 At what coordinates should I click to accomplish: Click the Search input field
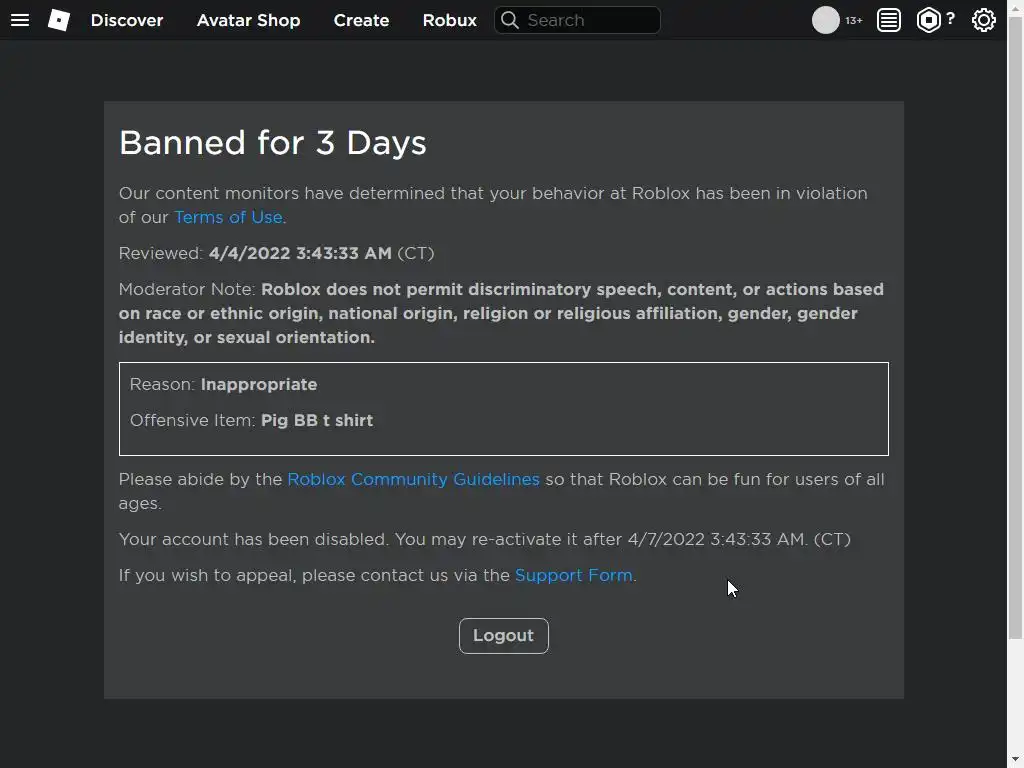pos(577,20)
